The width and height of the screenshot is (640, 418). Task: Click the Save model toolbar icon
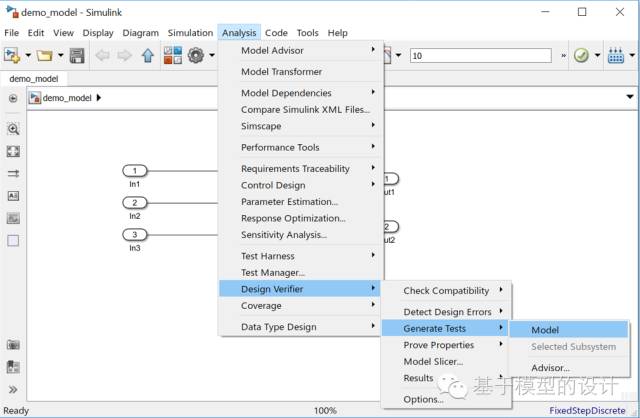click(76, 56)
